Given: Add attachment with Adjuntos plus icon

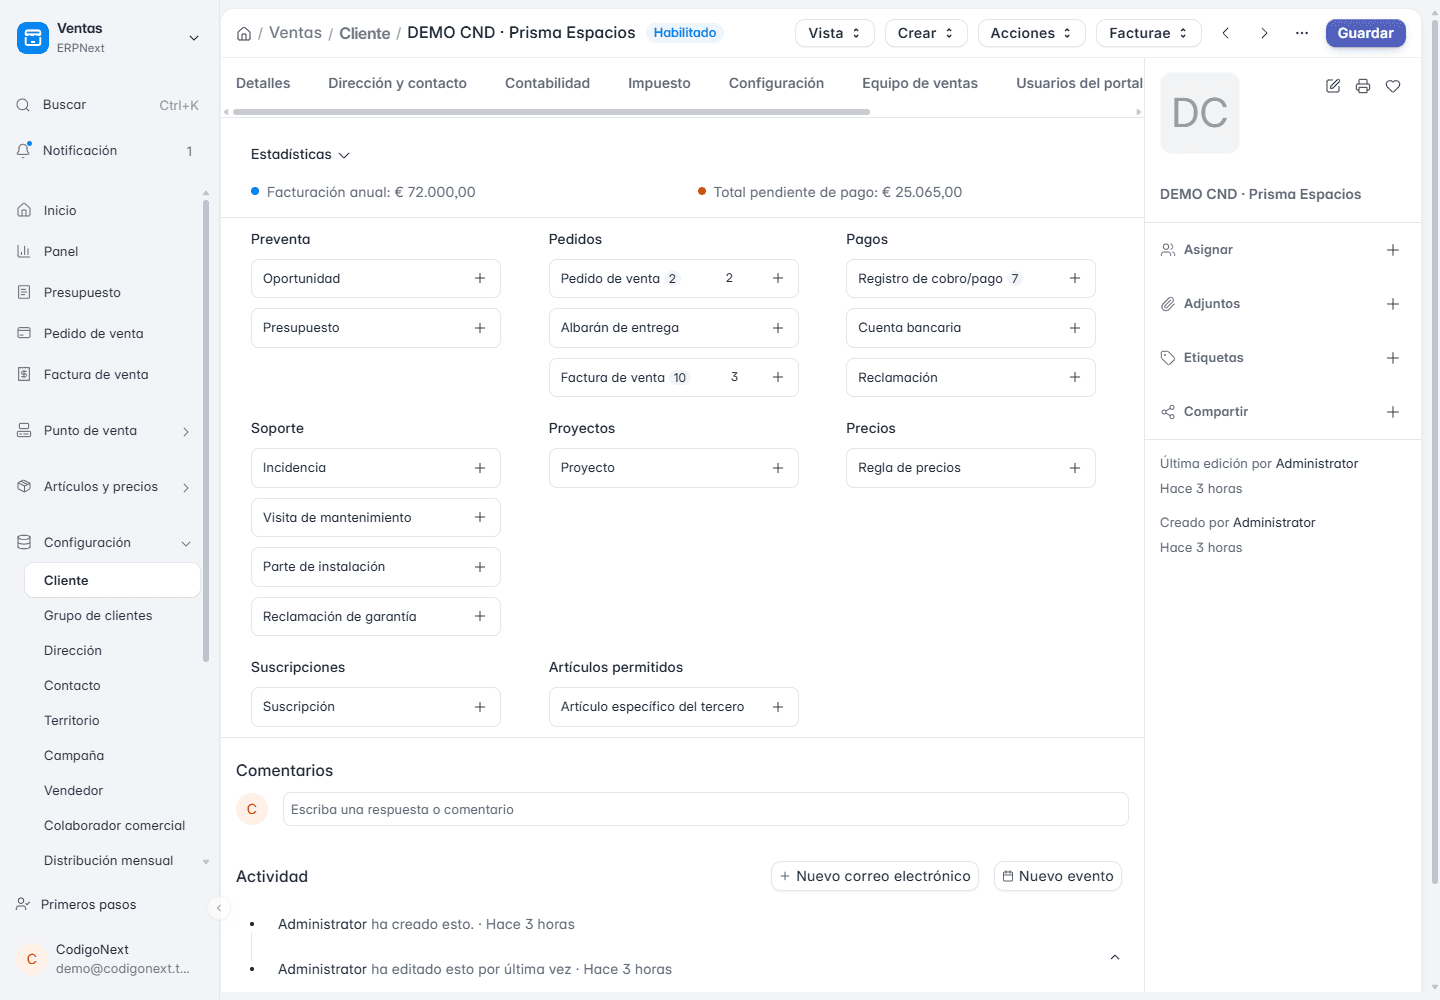Looking at the screenshot, I should 1393,304.
